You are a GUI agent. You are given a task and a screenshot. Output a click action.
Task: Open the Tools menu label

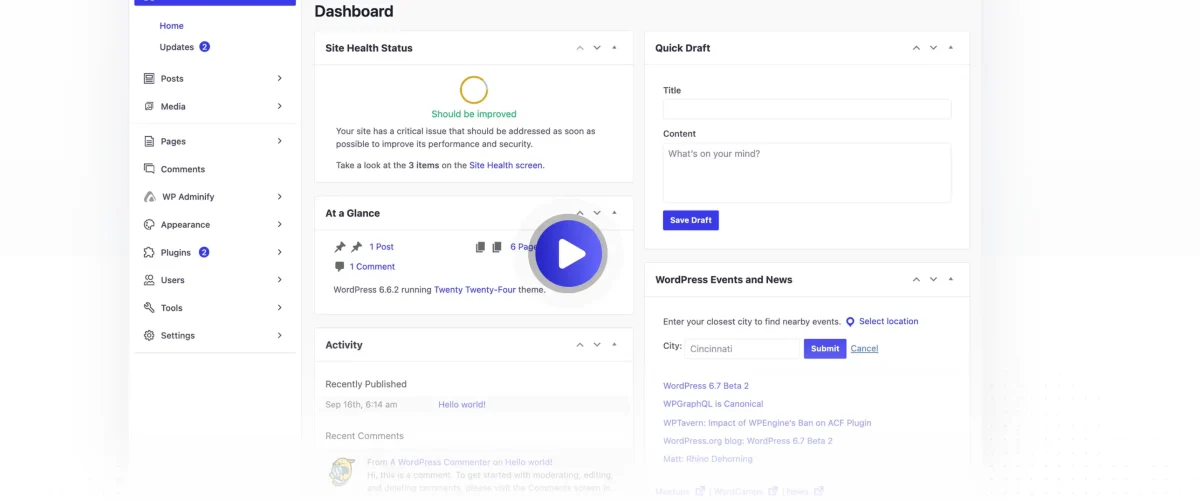point(172,308)
